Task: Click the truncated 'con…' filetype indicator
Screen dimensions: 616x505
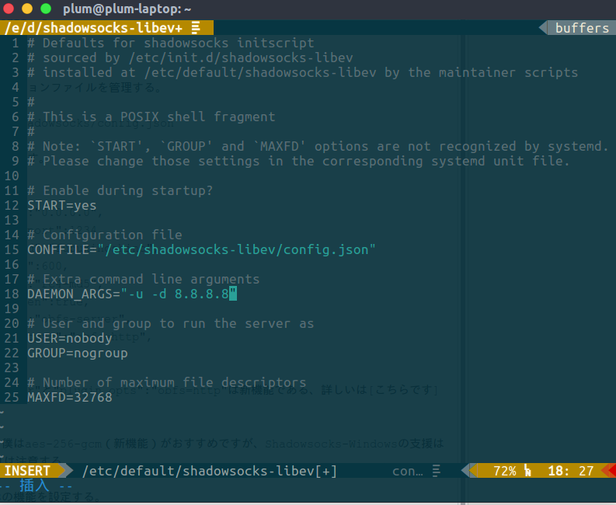Action: [x=407, y=470]
